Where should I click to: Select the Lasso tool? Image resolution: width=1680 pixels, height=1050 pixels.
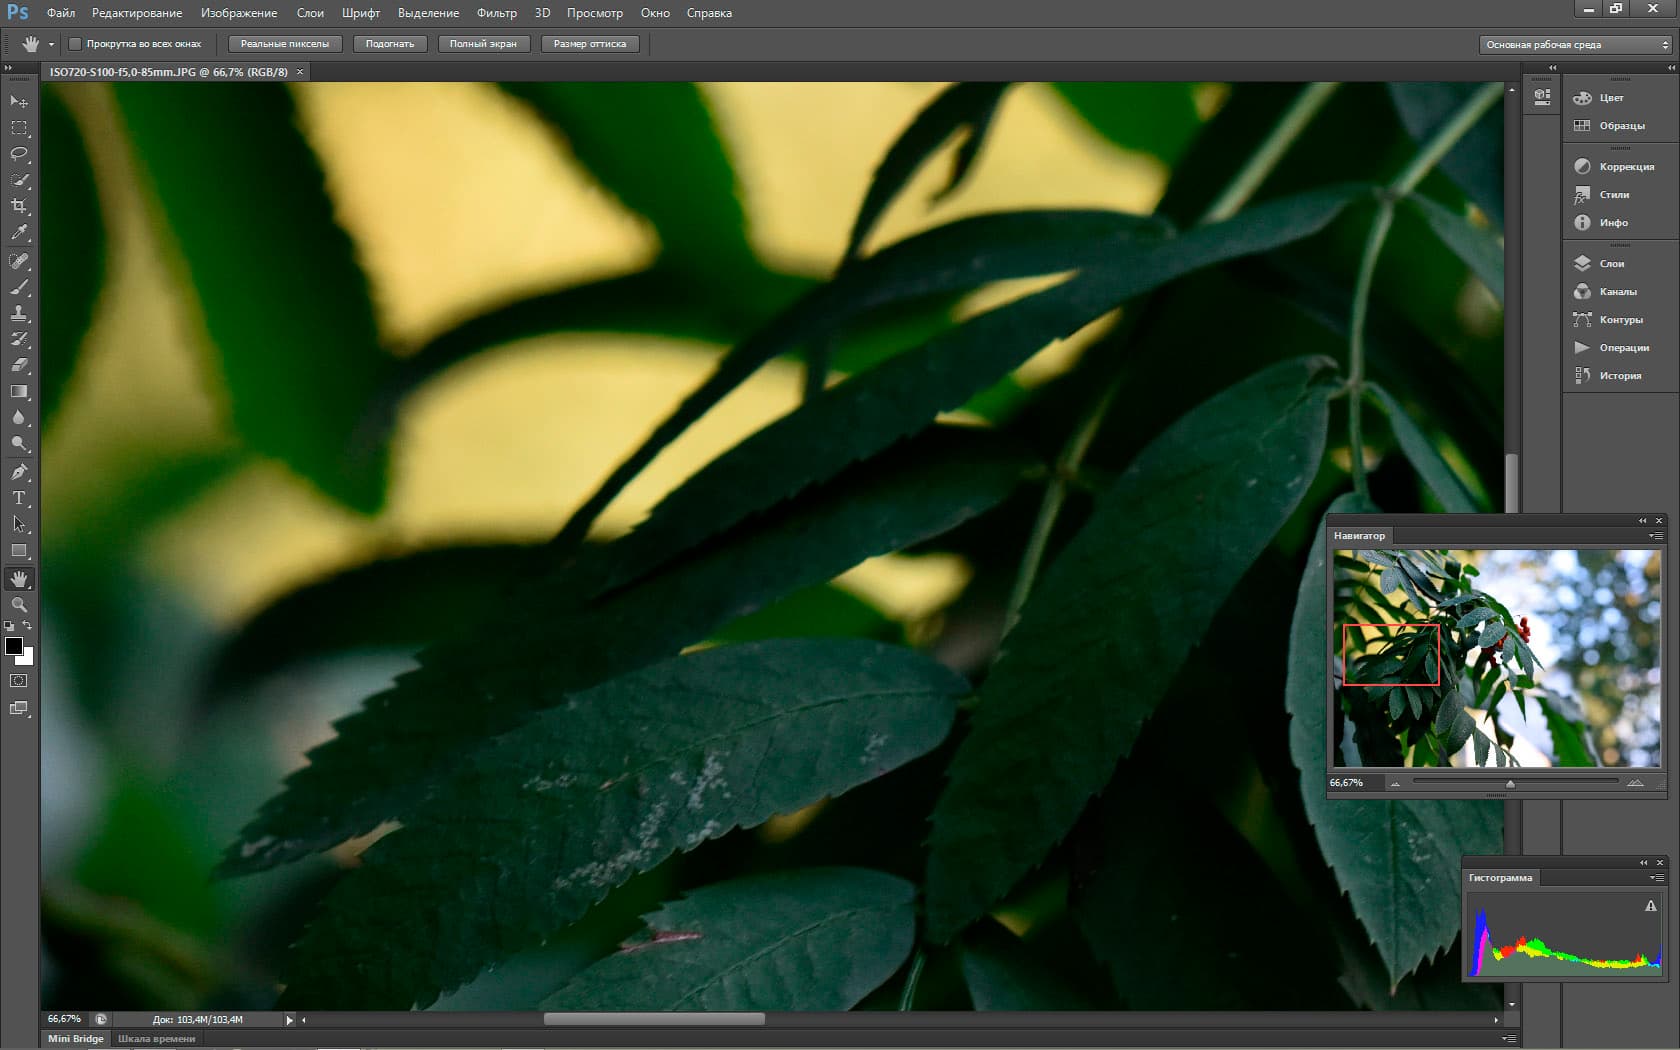point(19,154)
